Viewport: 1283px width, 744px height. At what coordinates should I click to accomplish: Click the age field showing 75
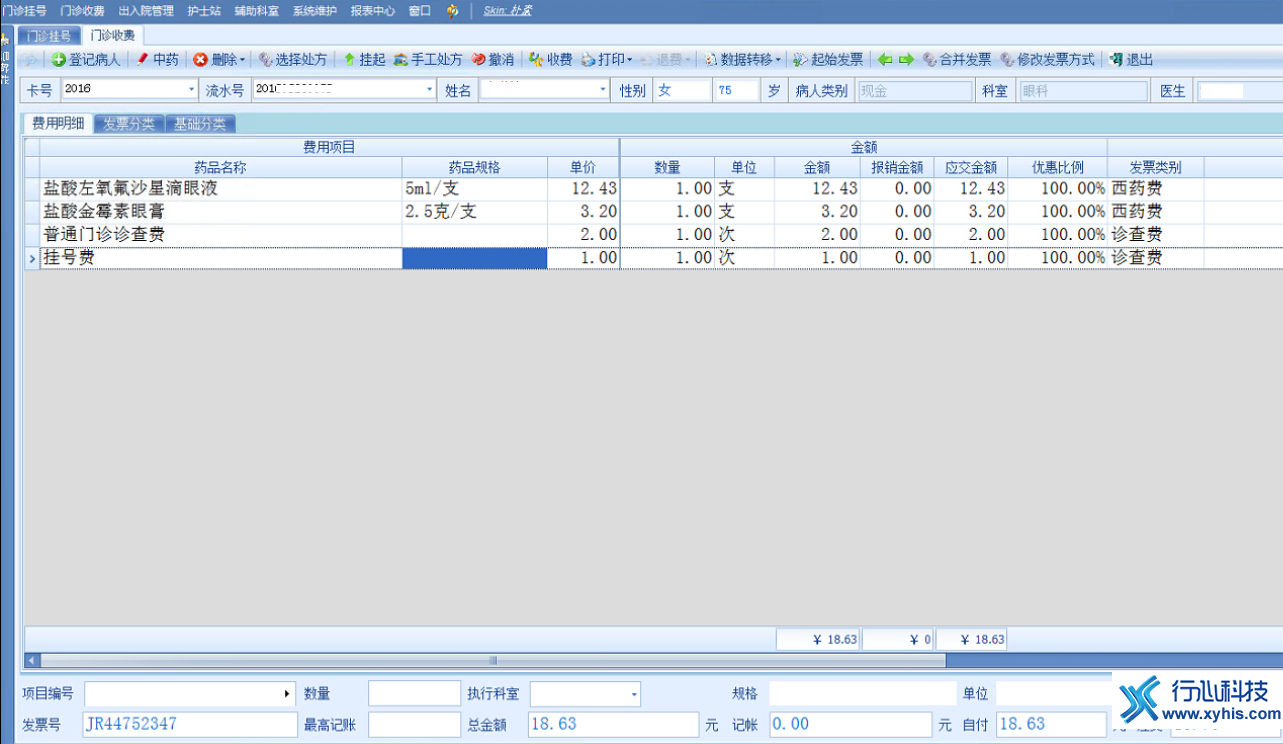coord(736,90)
